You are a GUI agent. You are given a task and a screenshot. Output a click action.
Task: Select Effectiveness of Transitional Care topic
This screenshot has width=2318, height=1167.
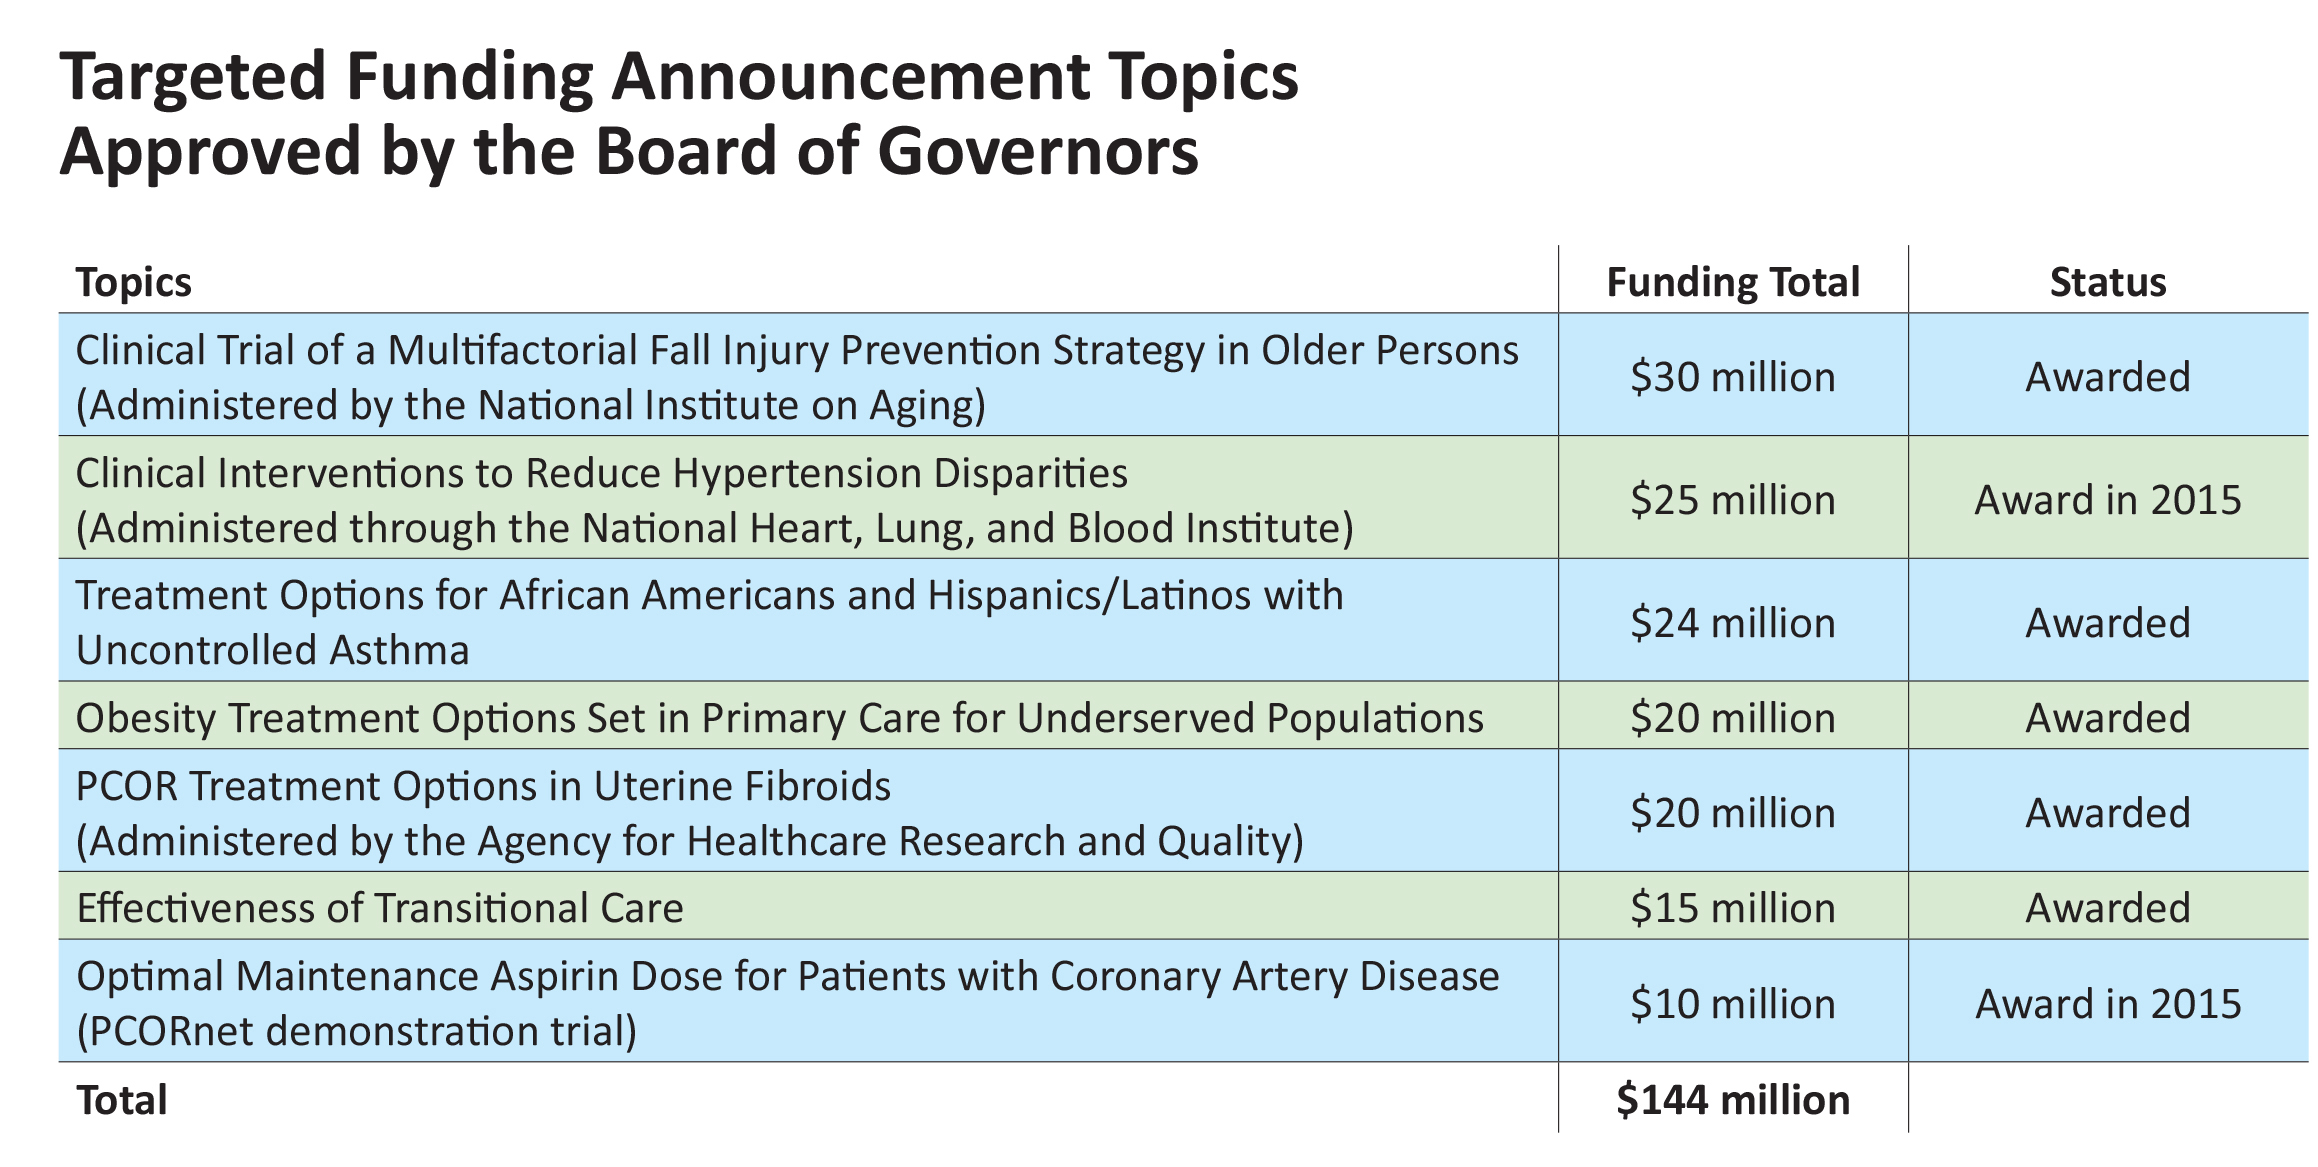click(x=380, y=908)
